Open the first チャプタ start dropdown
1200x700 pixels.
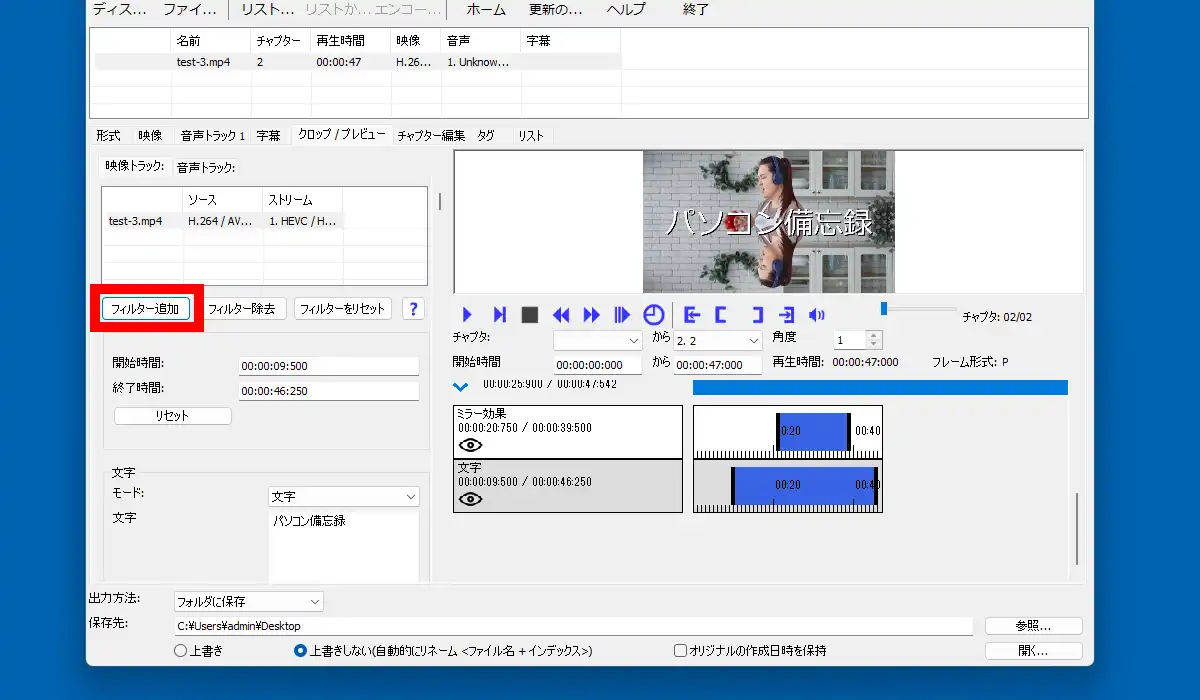coord(598,341)
